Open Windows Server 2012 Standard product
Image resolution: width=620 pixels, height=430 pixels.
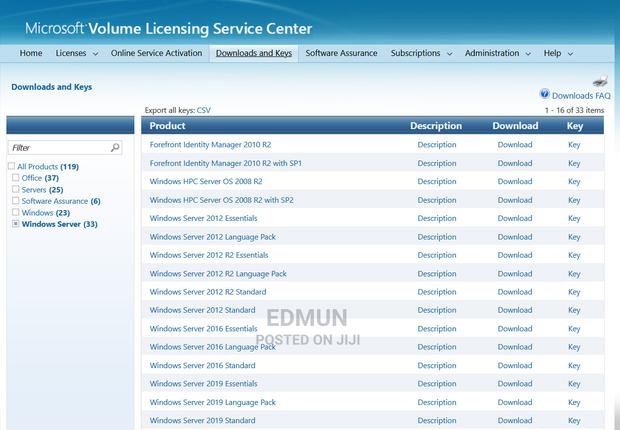[202, 310]
